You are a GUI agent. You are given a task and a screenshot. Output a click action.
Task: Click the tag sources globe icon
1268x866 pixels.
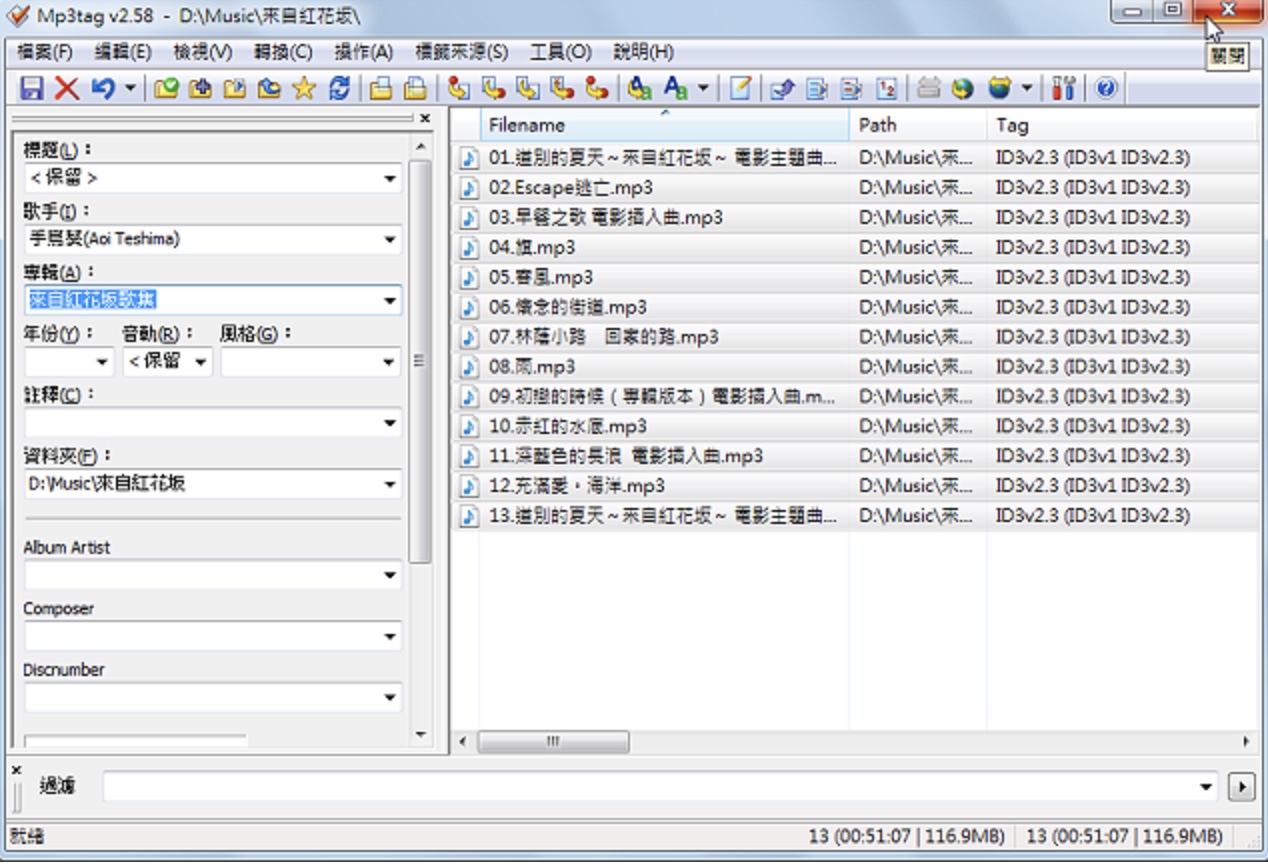pos(1000,89)
